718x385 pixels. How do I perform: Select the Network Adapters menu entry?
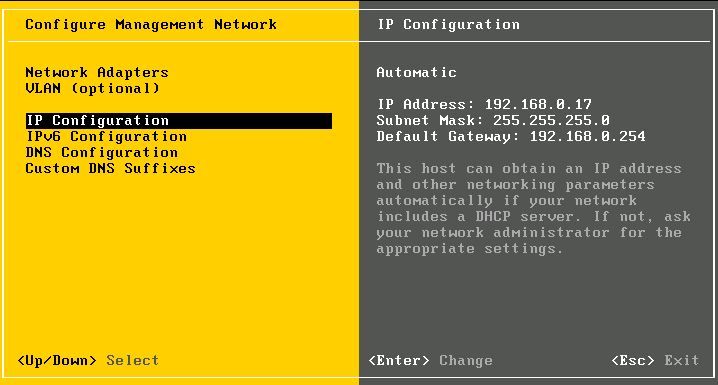(97, 72)
